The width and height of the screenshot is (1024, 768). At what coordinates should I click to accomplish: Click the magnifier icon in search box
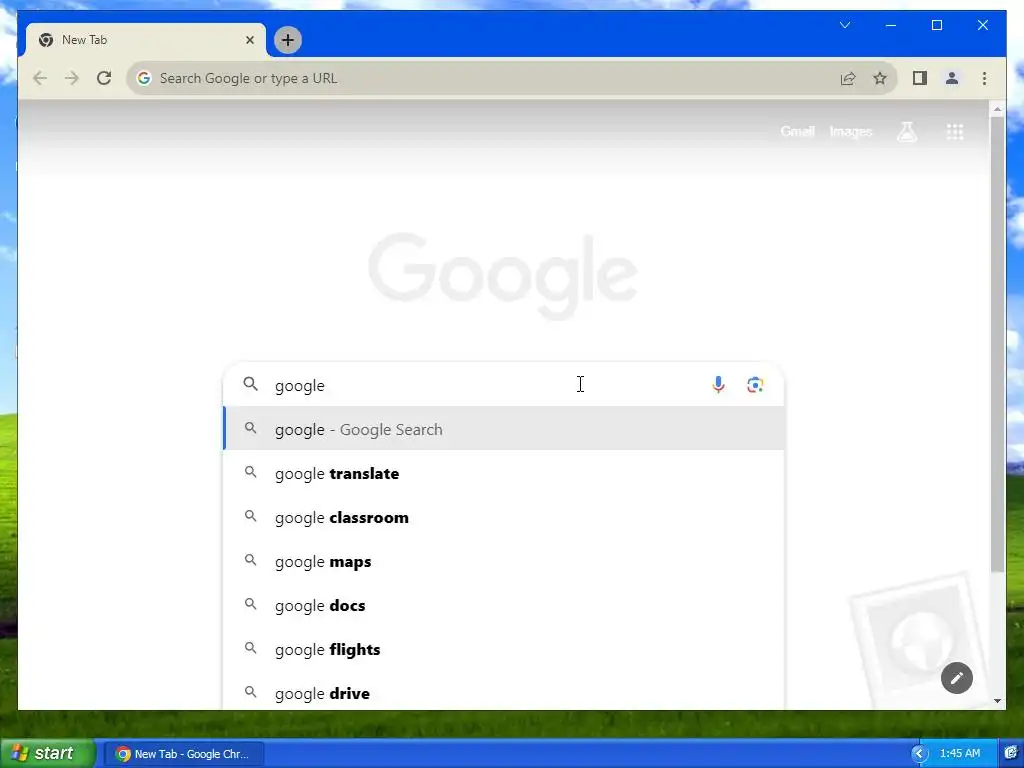tap(251, 384)
